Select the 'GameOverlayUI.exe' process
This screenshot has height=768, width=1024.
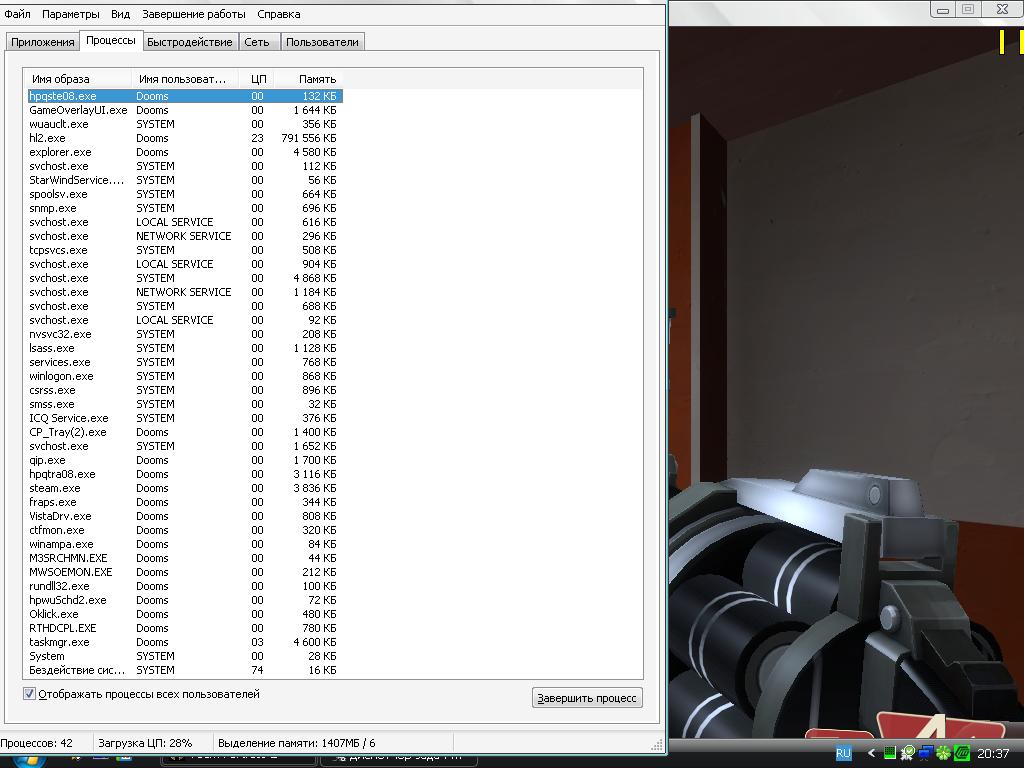185,110
